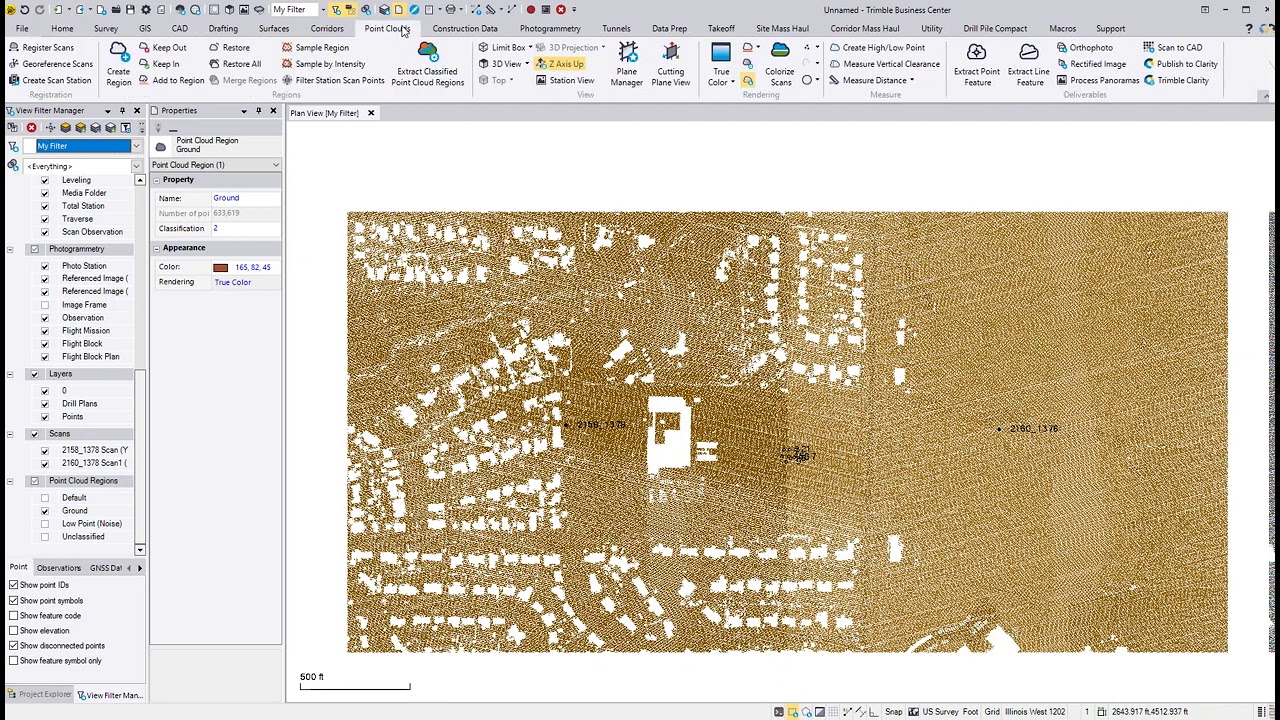
Task: Click Orthophoto deliverable command
Action: [x=1084, y=48]
